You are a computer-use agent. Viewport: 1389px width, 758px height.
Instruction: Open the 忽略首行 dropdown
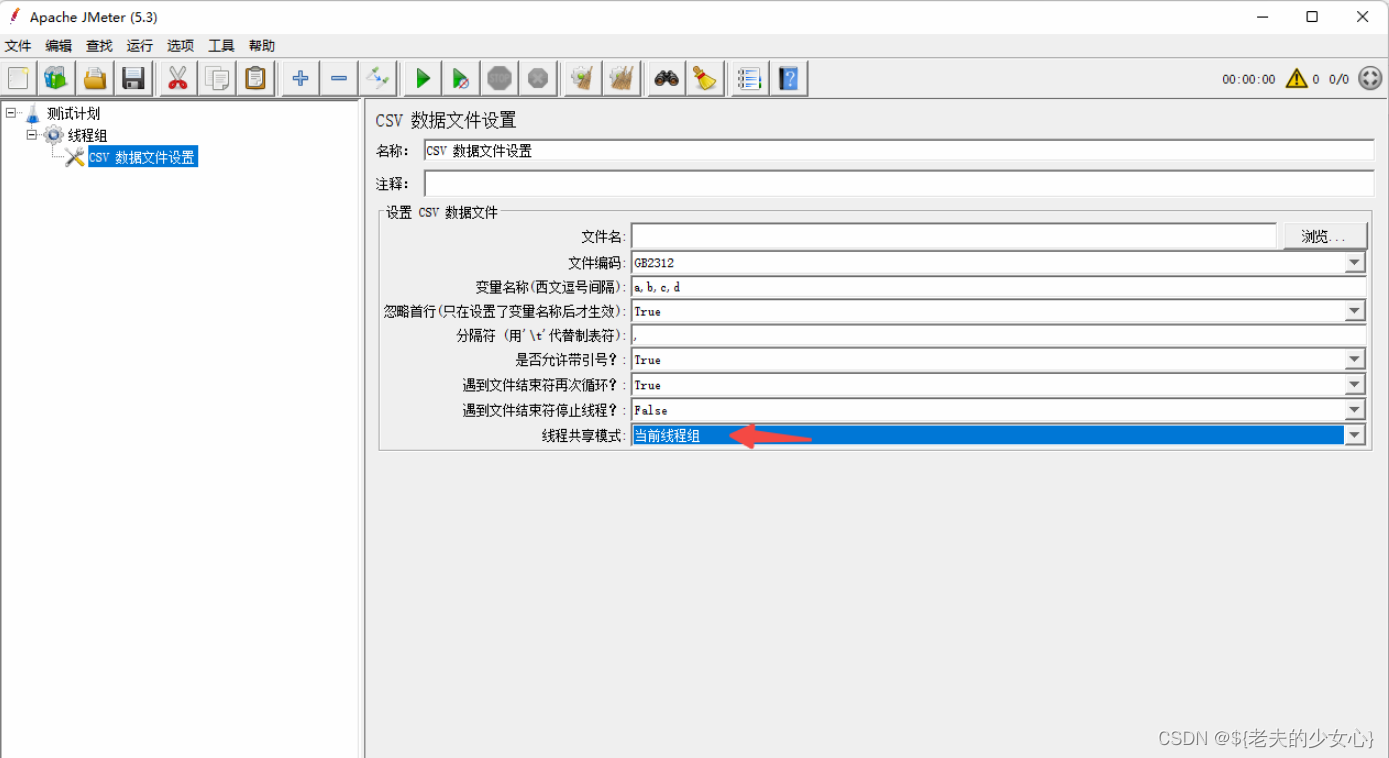click(1355, 312)
